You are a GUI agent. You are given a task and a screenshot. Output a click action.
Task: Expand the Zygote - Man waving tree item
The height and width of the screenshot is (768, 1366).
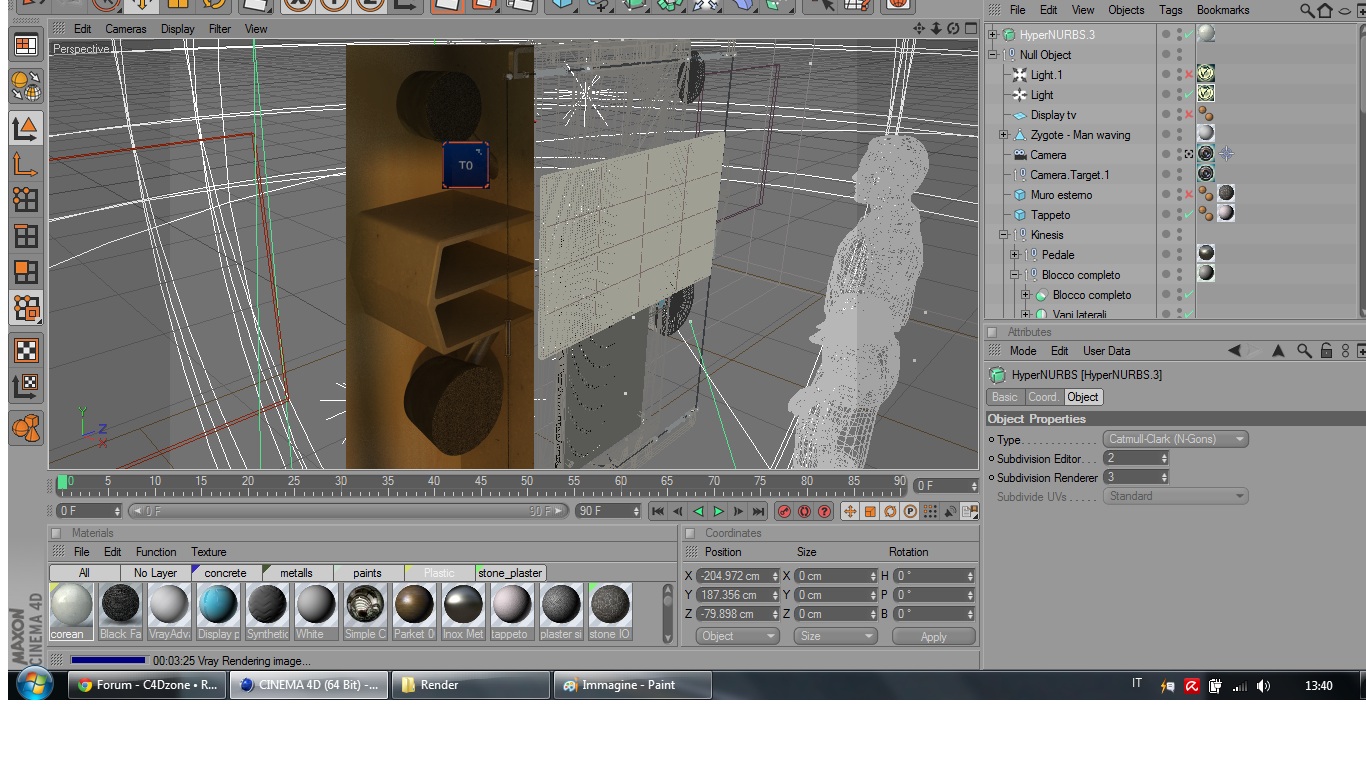tap(1004, 135)
